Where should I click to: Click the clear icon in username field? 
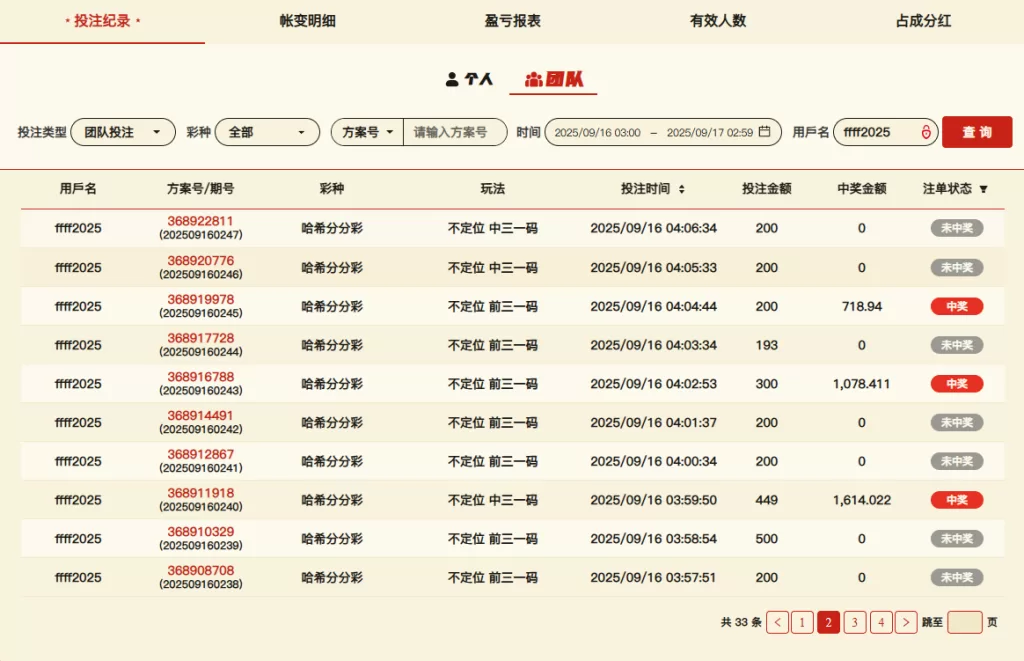[926, 132]
